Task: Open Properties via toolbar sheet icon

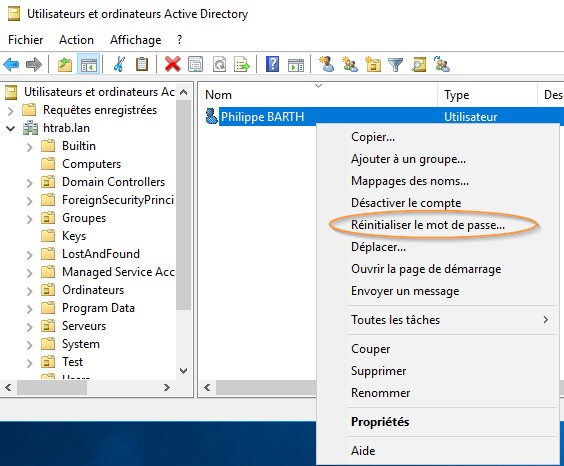Action: [x=195, y=65]
